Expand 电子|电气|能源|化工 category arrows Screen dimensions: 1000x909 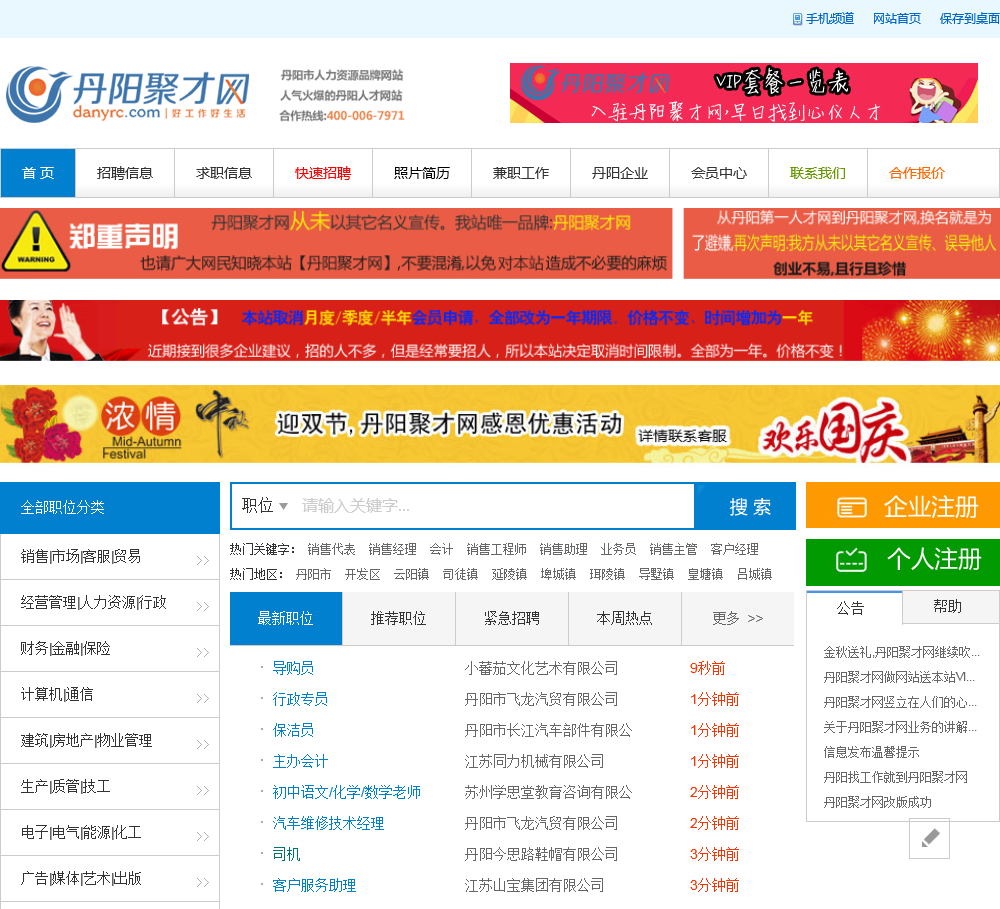point(203,836)
